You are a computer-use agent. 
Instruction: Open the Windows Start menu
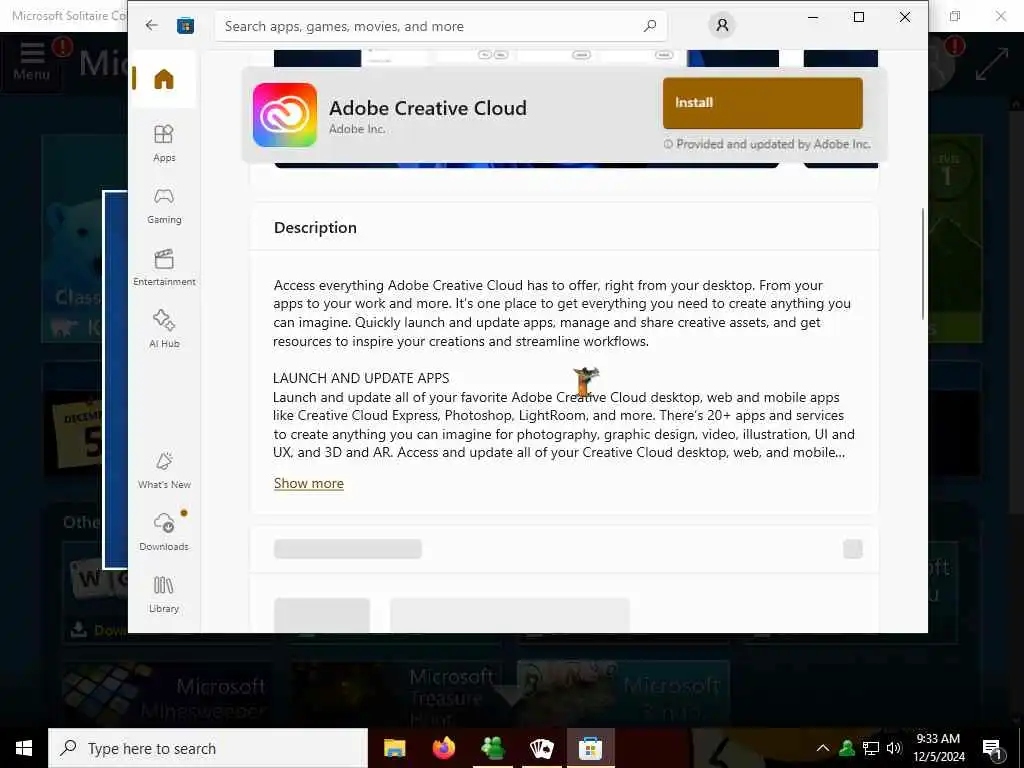point(24,748)
